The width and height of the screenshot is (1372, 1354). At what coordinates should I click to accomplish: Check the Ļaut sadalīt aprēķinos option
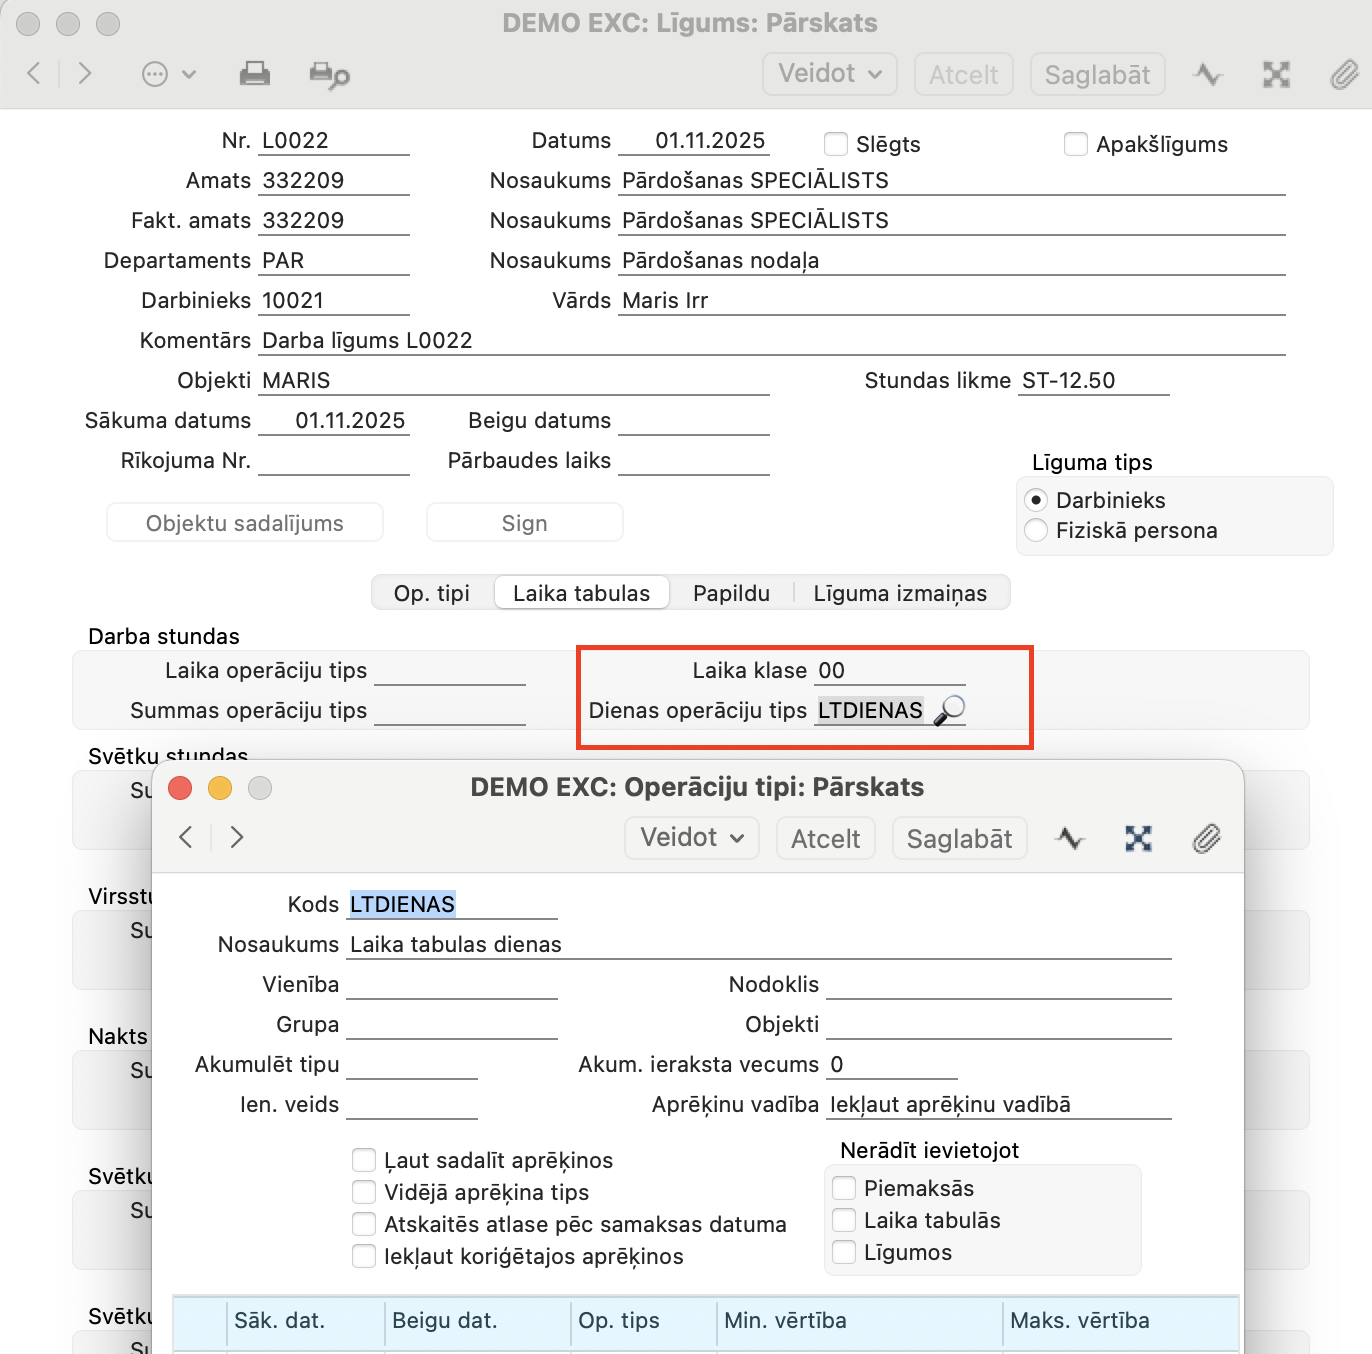click(x=364, y=1160)
